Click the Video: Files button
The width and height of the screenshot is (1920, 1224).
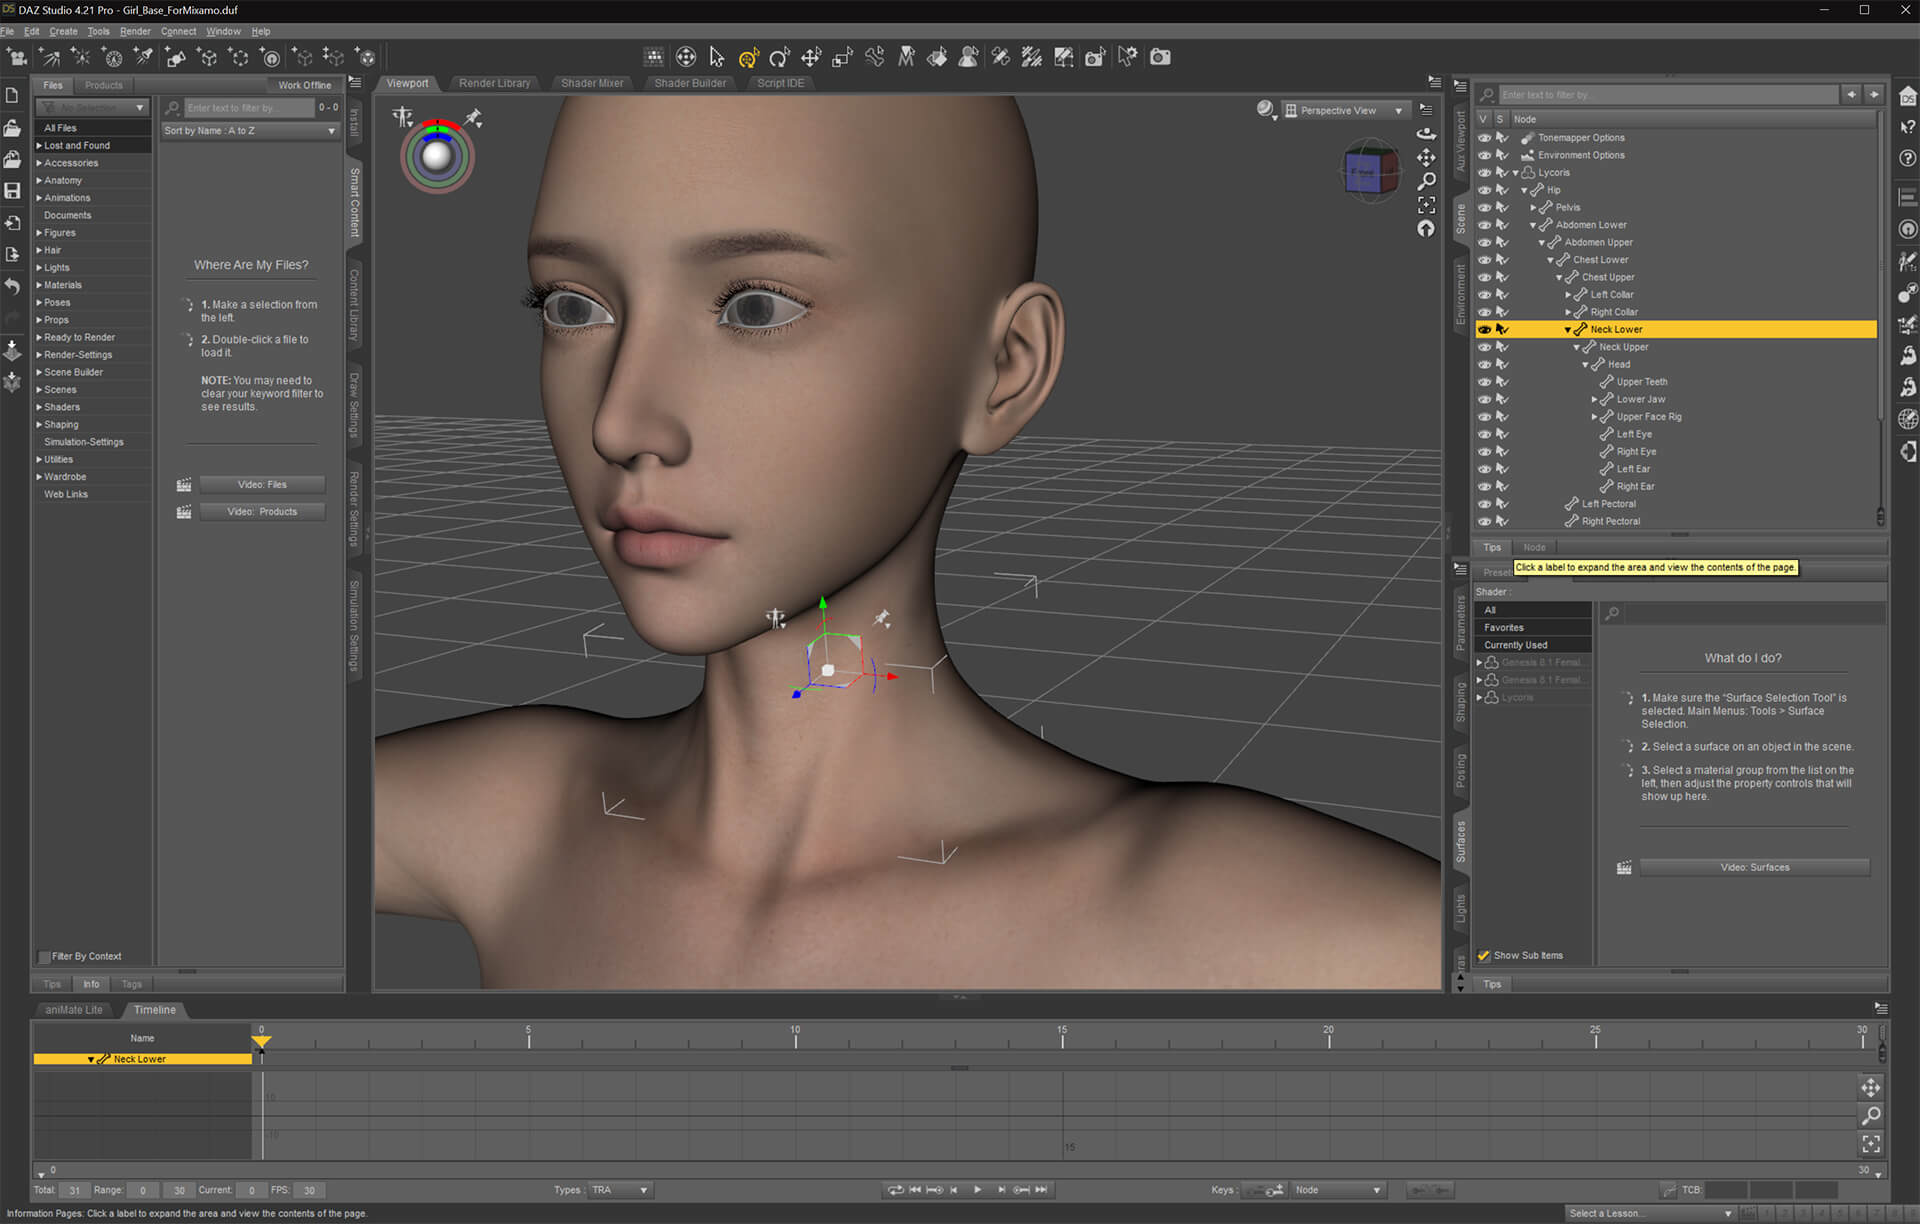point(262,485)
